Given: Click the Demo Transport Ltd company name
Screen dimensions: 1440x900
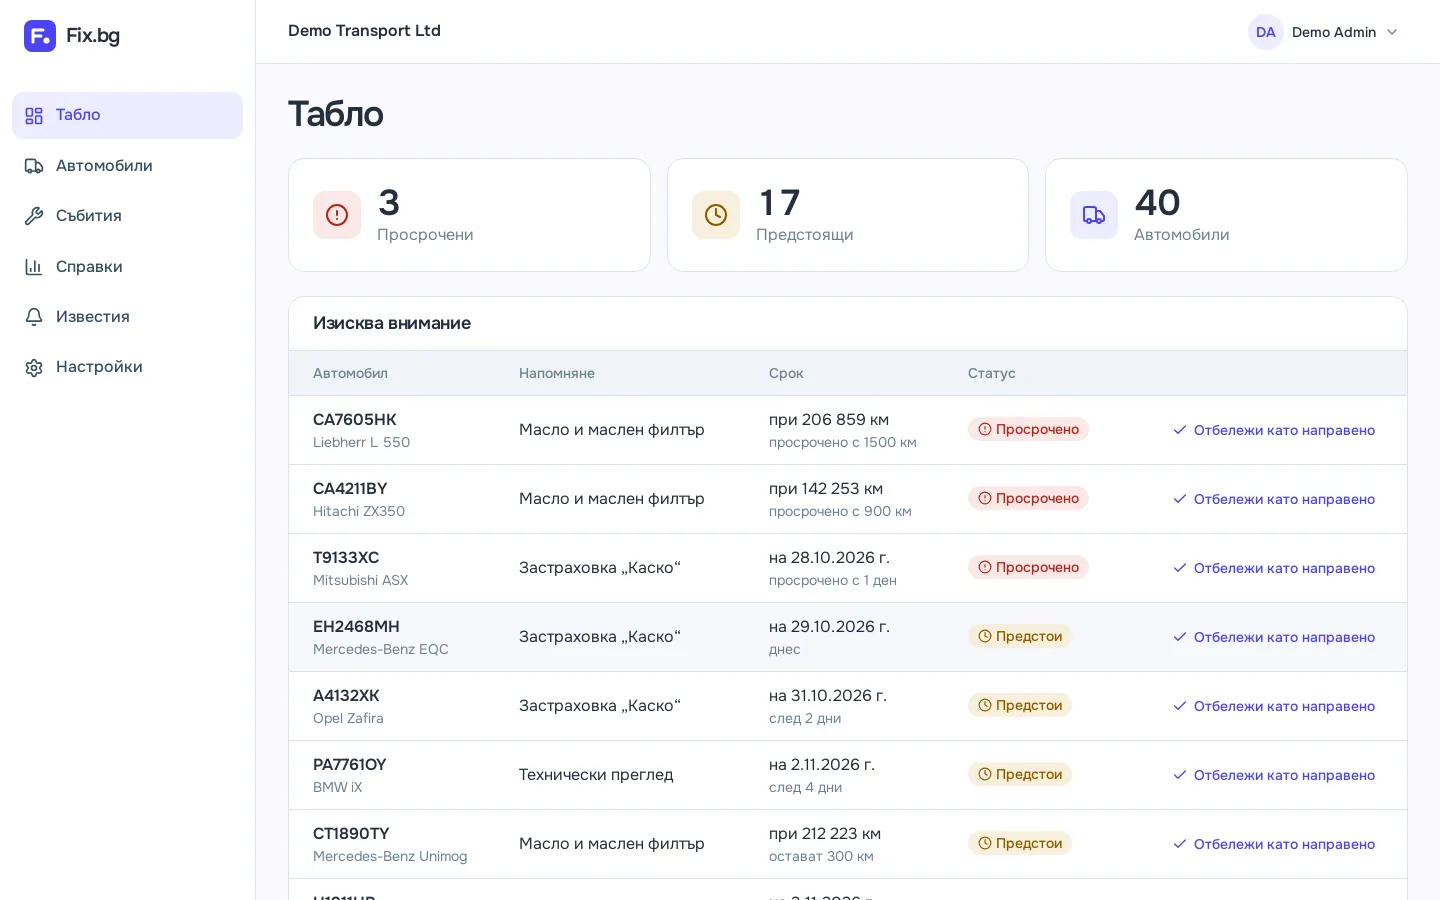Looking at the screenshot, I should click(364, 31).
